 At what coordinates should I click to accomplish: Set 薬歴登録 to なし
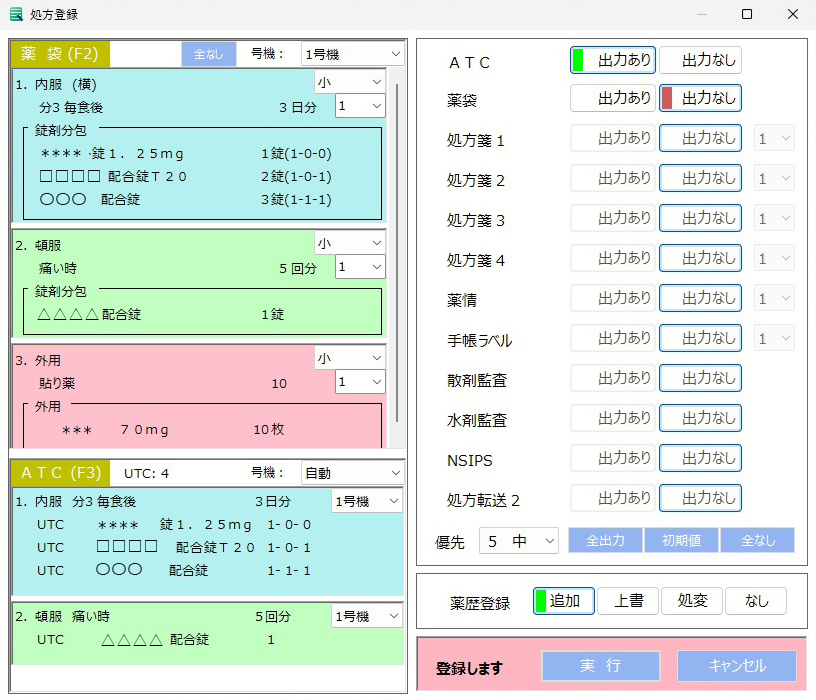click(x=756, y=601)
